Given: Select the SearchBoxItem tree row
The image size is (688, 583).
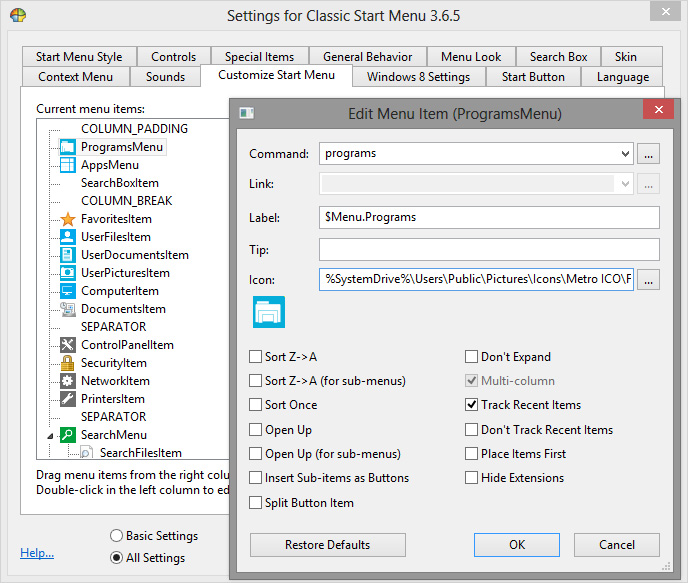Looking at the screenshot, I should click(x=120, y=183).
